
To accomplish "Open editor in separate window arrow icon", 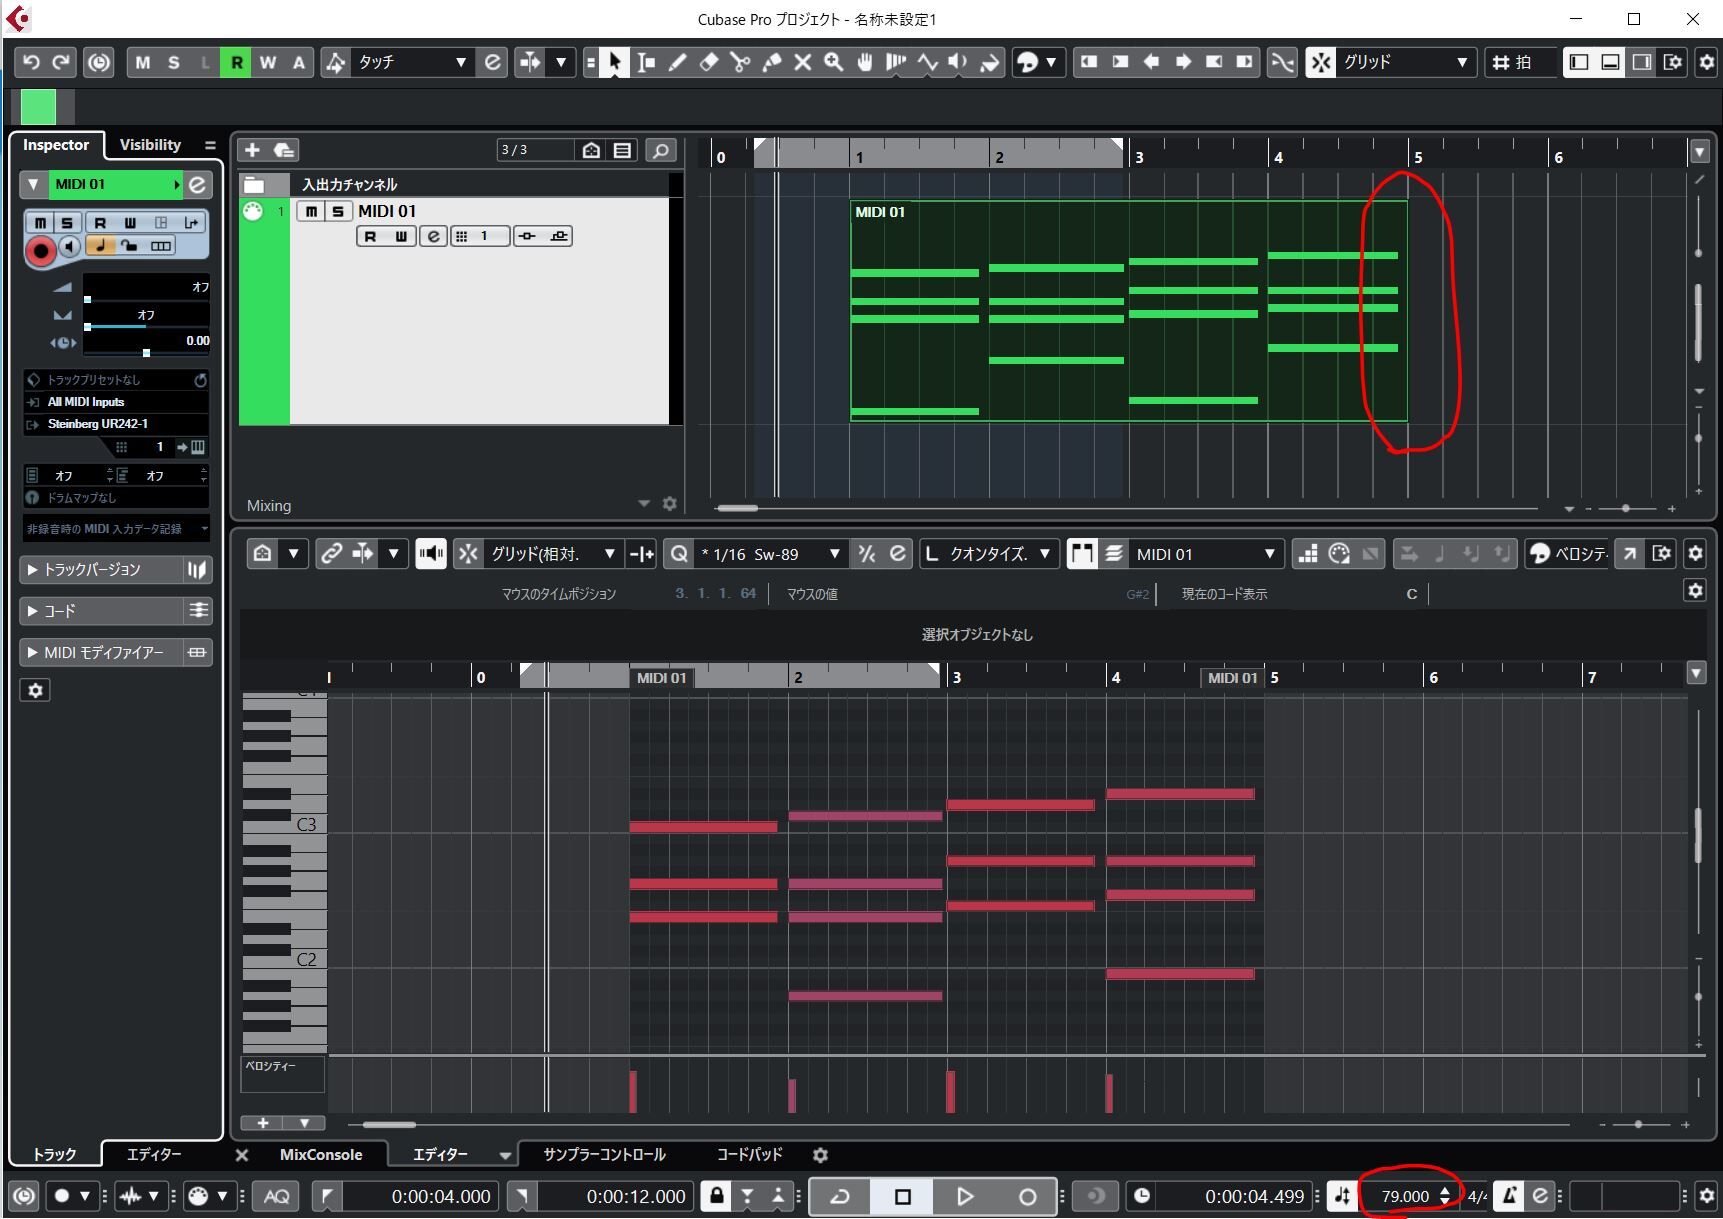I will (x=1630, y=553).
